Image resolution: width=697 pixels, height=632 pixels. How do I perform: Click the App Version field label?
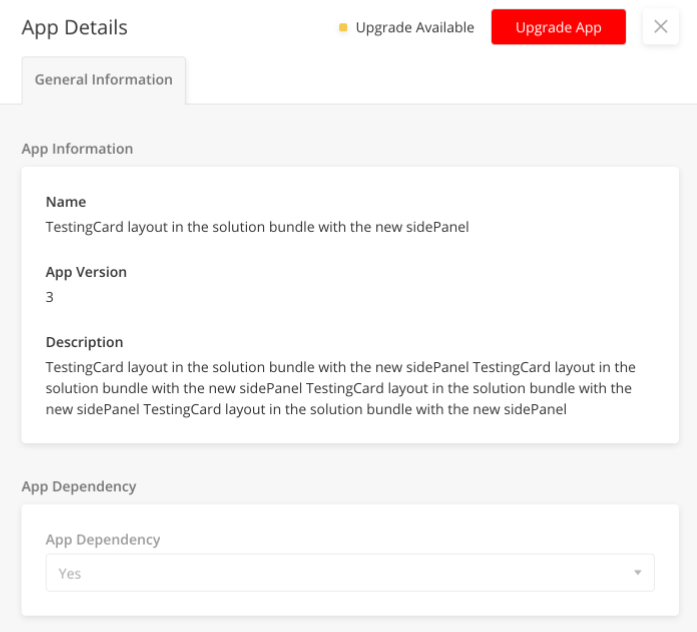[x=86, y=272]
